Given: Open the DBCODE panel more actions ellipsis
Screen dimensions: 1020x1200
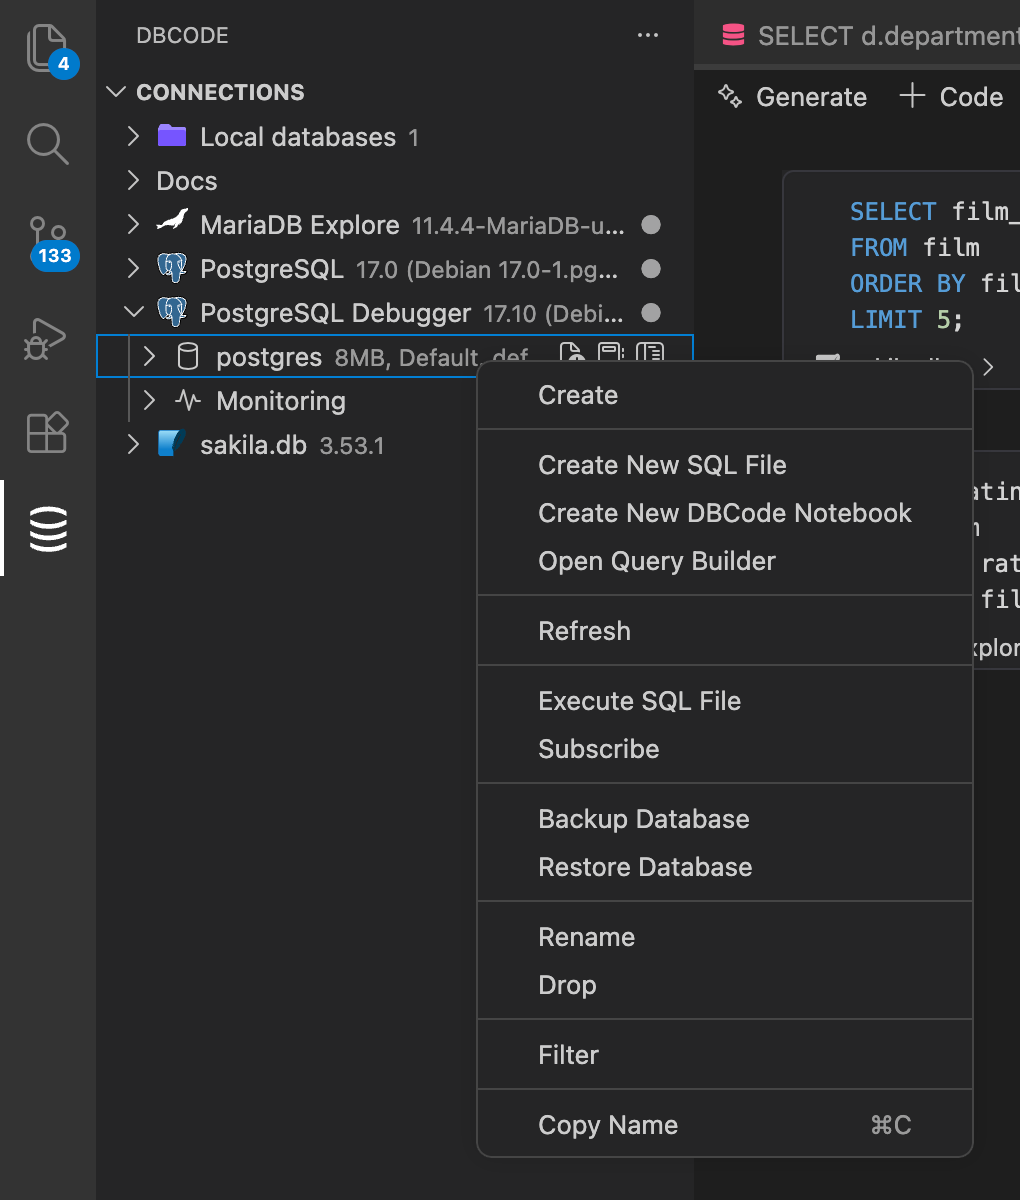Looking at the screenshot, I should [648, 36].
